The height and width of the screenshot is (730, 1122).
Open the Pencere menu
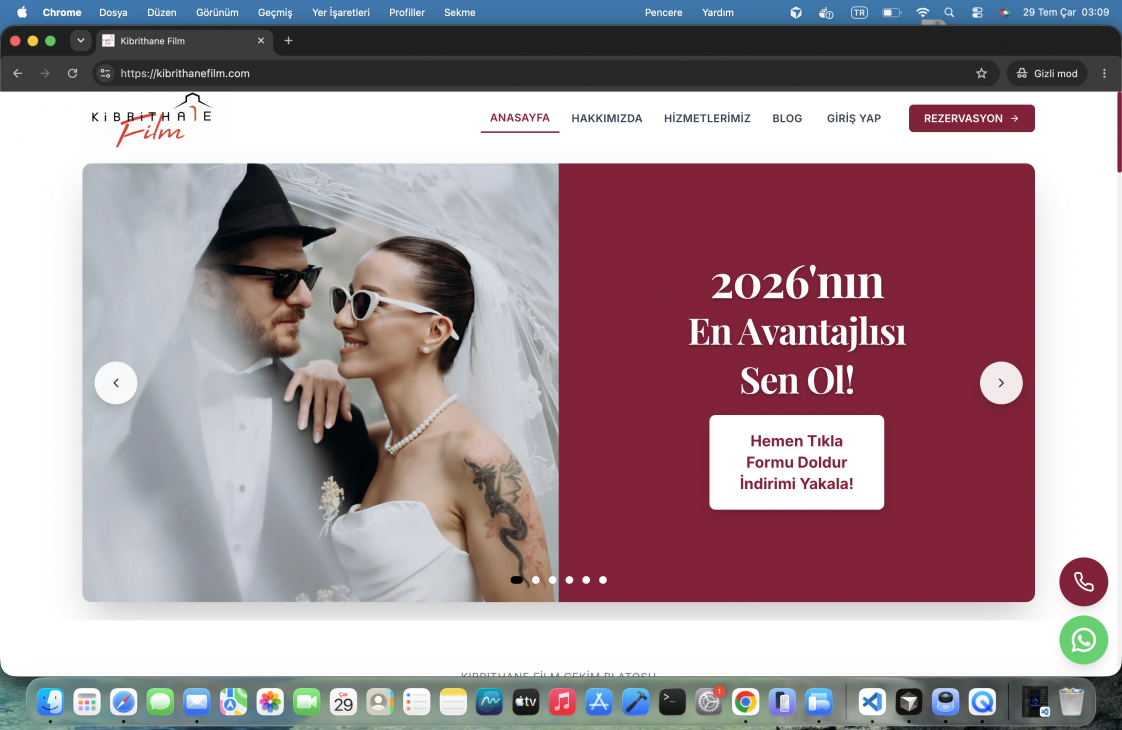[x=663, y=12]
